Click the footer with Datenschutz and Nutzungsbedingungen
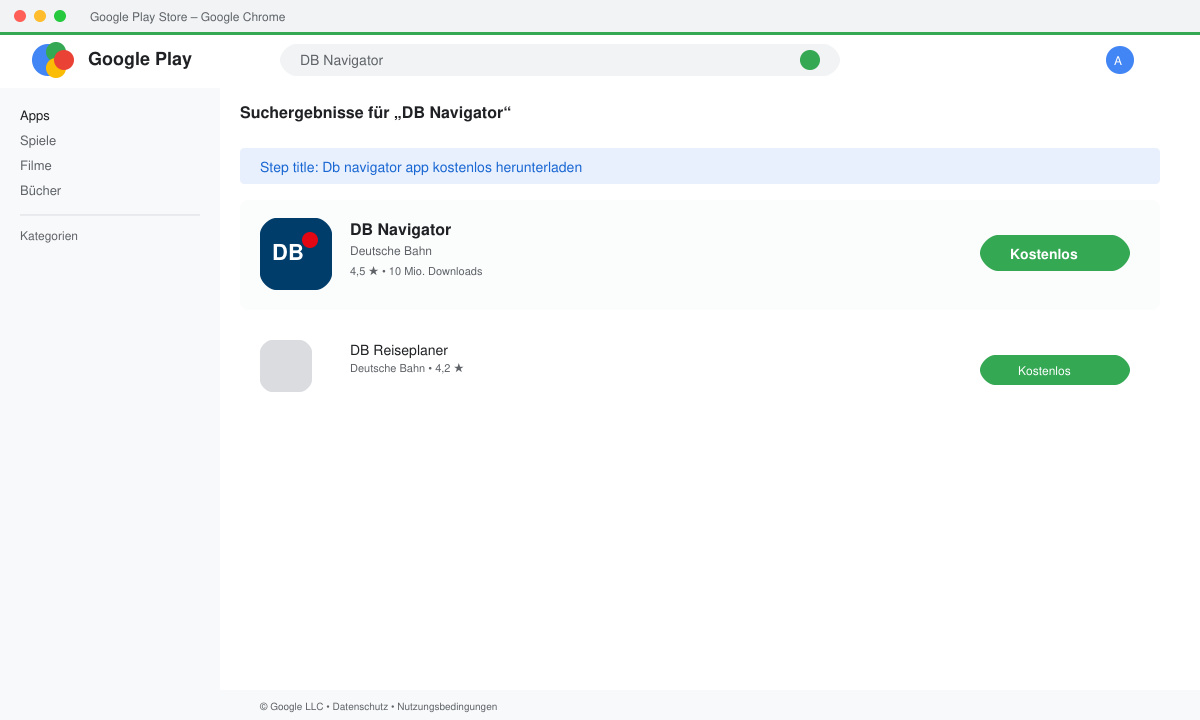This screenshot has height=720, width=1200. (x=378, y=706)
